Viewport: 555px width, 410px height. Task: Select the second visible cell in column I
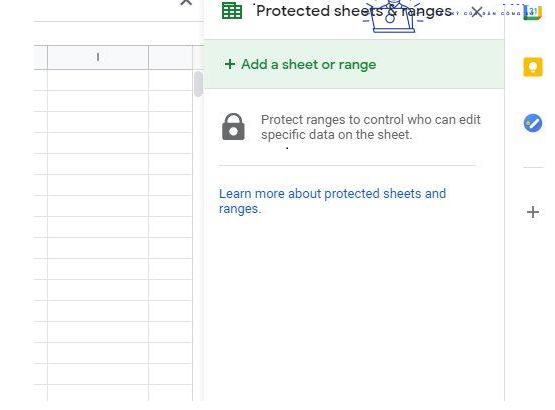coord(98,101)
